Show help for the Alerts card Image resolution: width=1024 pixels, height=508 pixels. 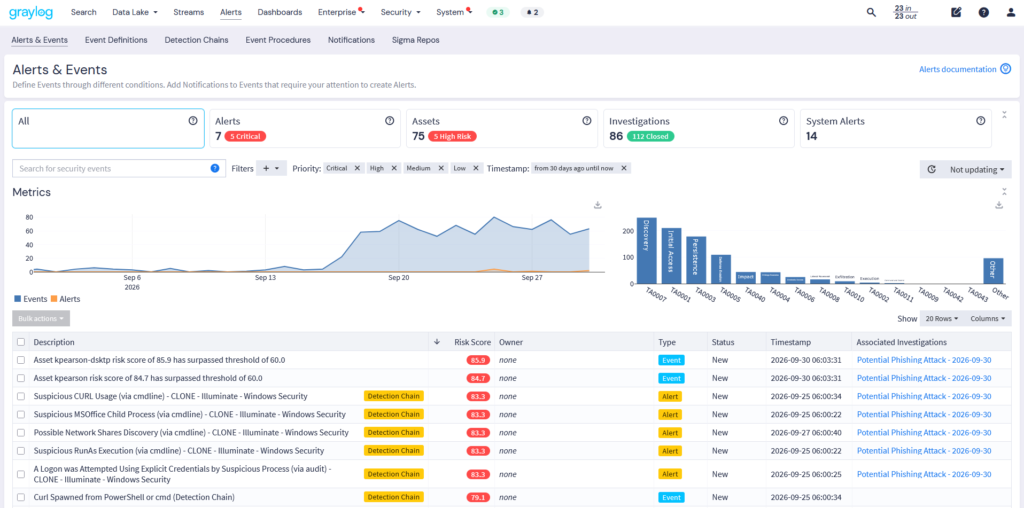pos(389,121)
